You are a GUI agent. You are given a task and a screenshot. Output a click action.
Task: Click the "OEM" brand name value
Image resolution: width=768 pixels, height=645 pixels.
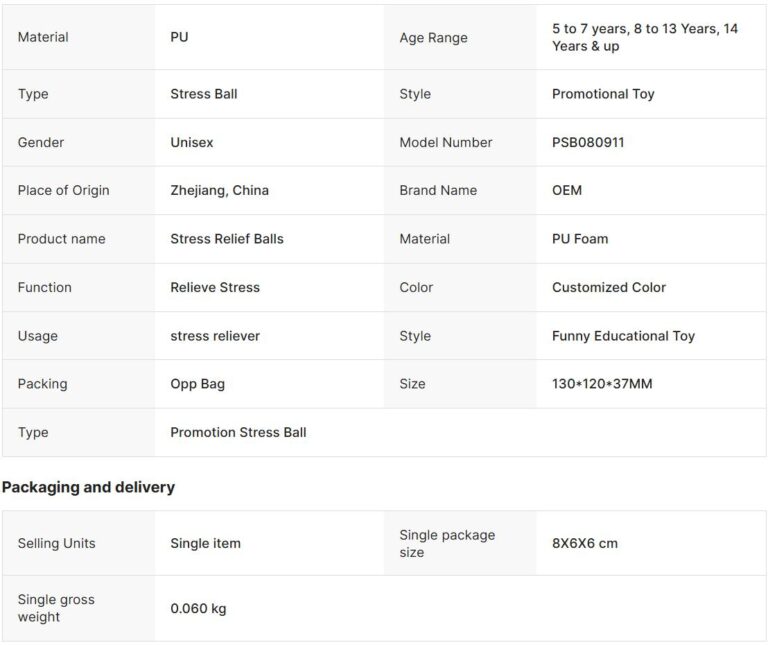[566, 190]
